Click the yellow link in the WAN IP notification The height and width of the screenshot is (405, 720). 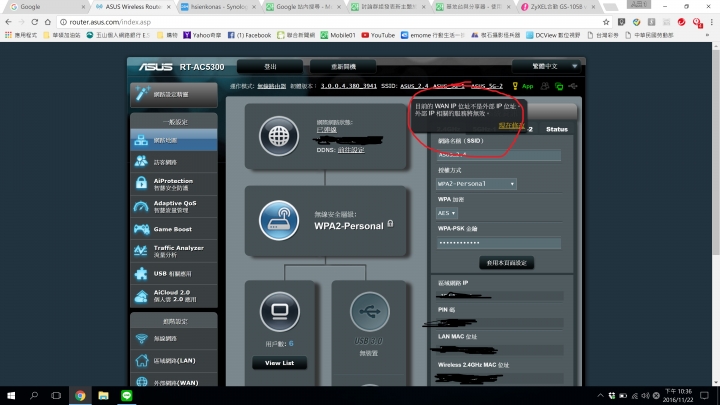511,125
